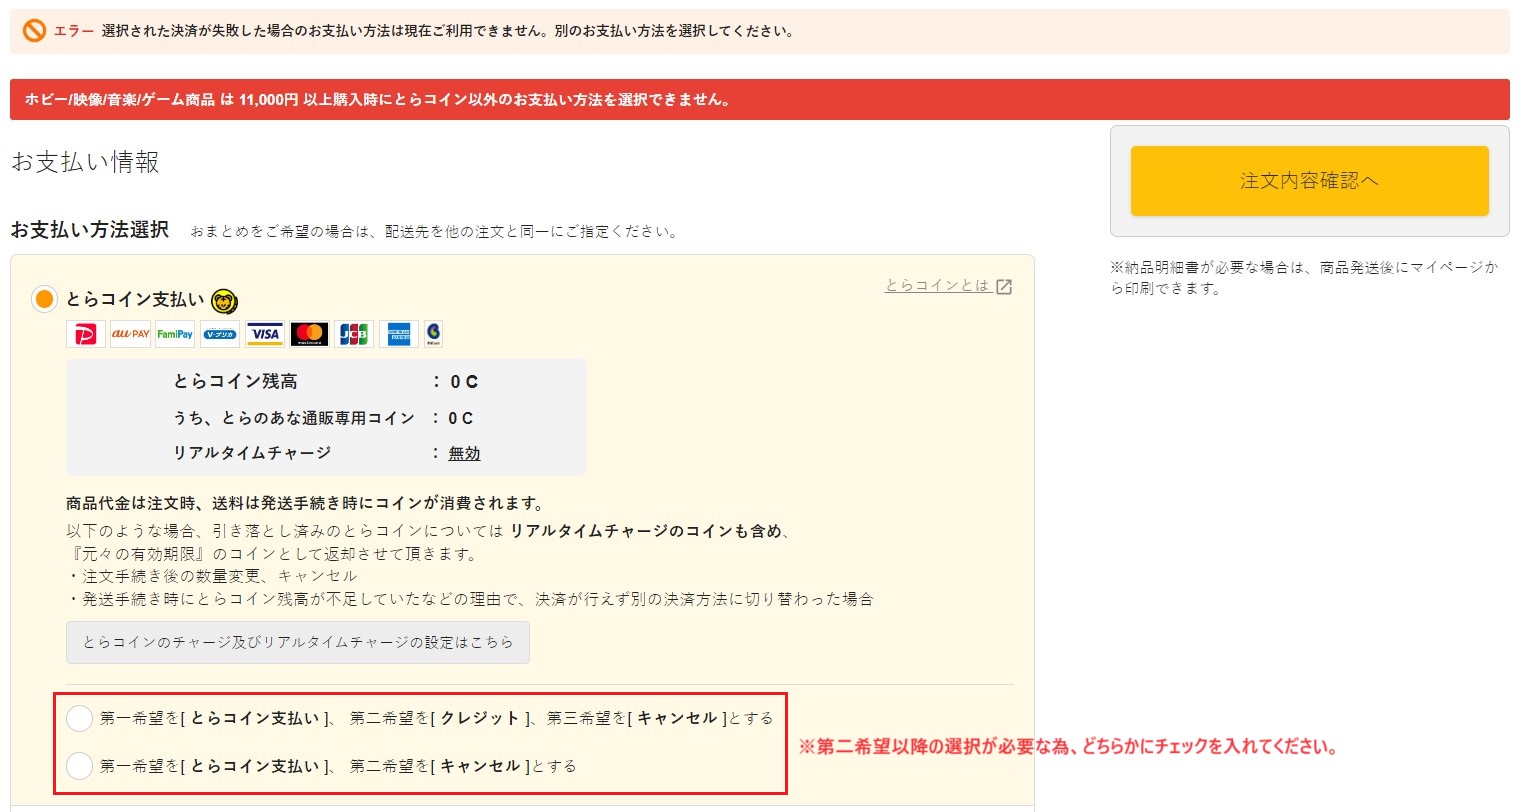Click the VISA card icon
1523x812 pixels.
(x=265, y=334)
